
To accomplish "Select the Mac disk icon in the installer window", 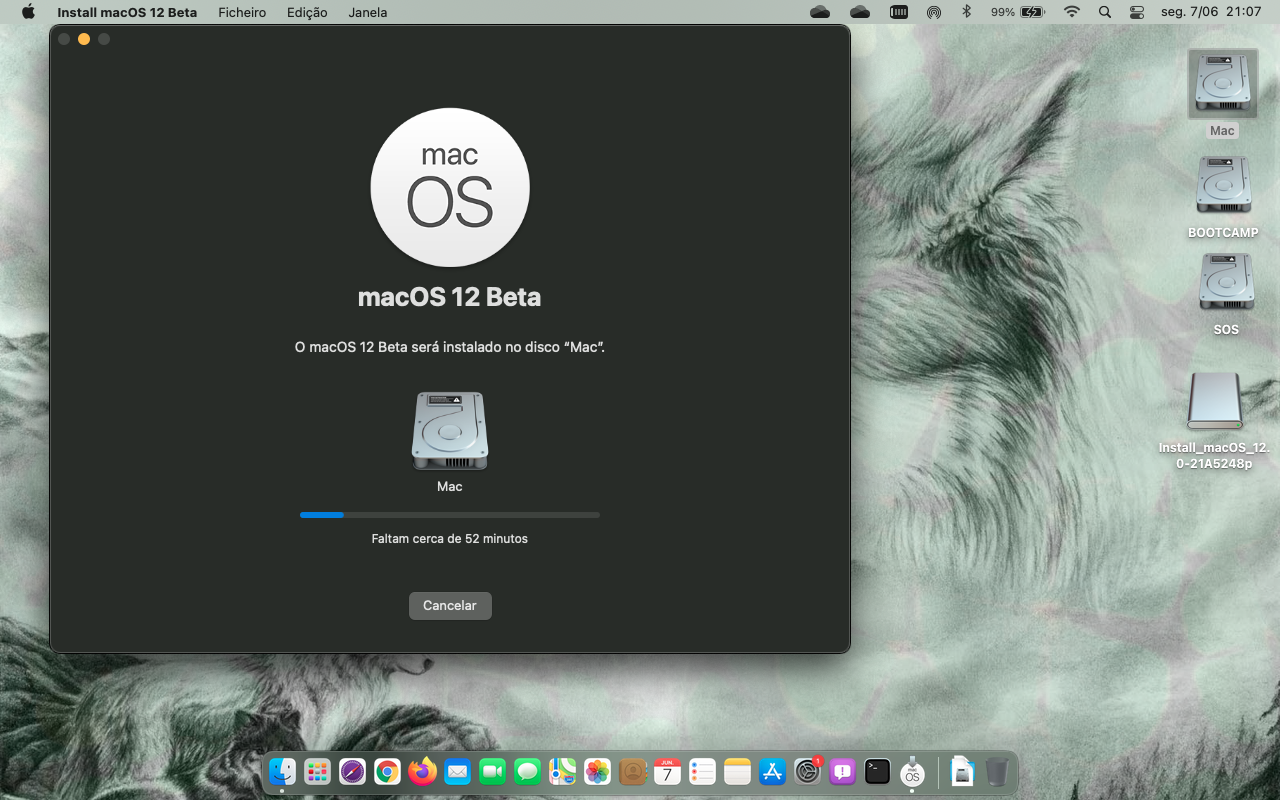I will 450,431.
